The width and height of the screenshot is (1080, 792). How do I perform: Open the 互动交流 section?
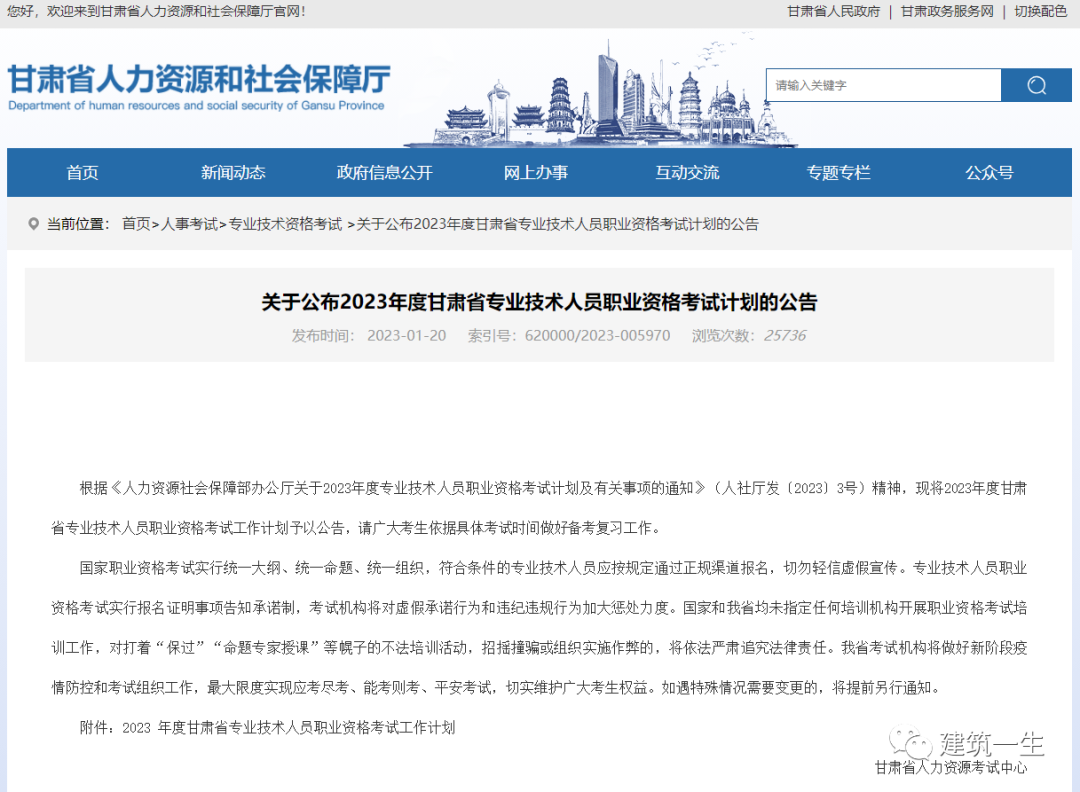point(686,172)
